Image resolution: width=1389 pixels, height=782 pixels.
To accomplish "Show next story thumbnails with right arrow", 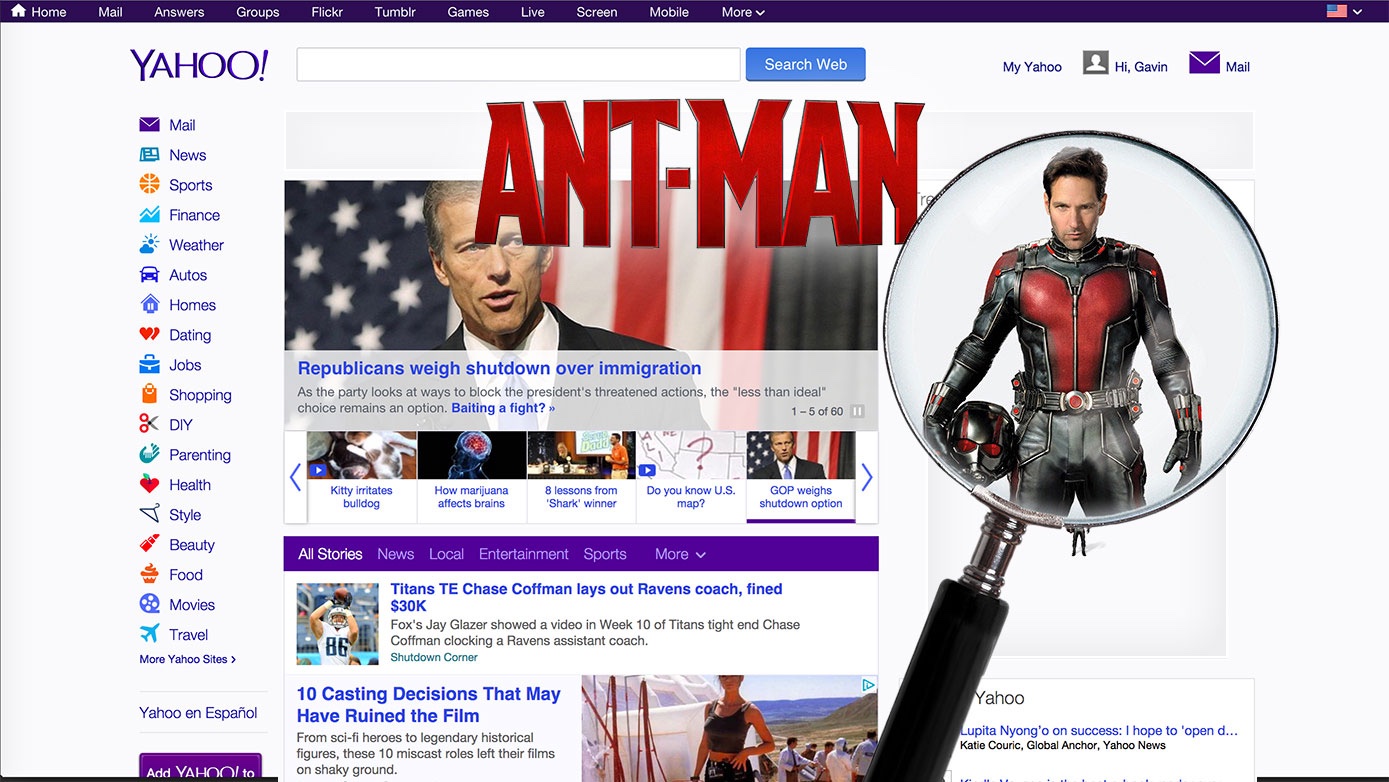I will click(867, 477).
